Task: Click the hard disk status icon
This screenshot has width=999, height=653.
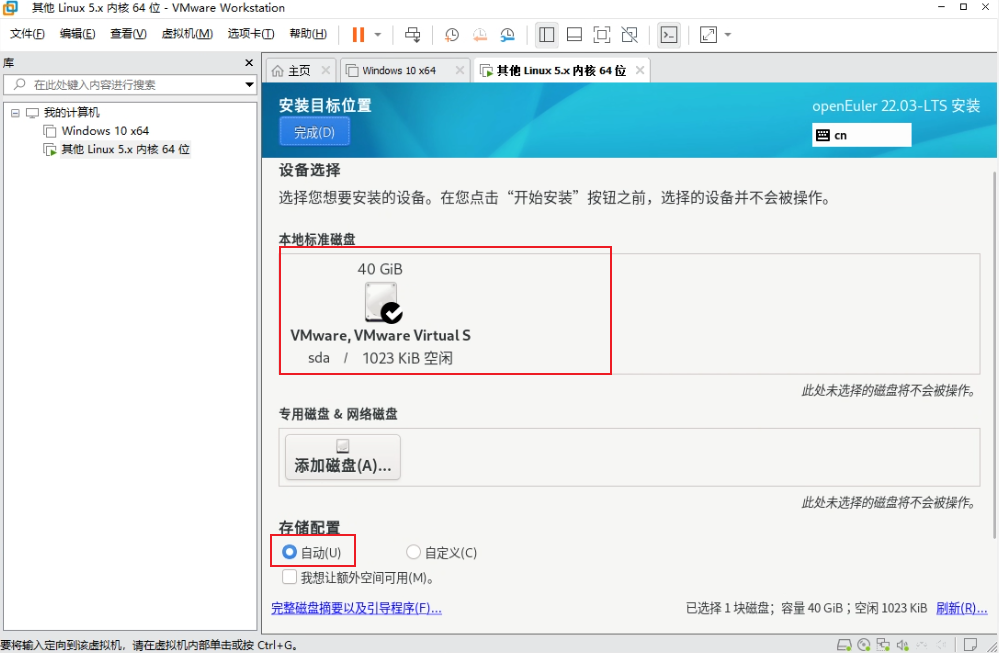Action: click(x=844, y=645)
